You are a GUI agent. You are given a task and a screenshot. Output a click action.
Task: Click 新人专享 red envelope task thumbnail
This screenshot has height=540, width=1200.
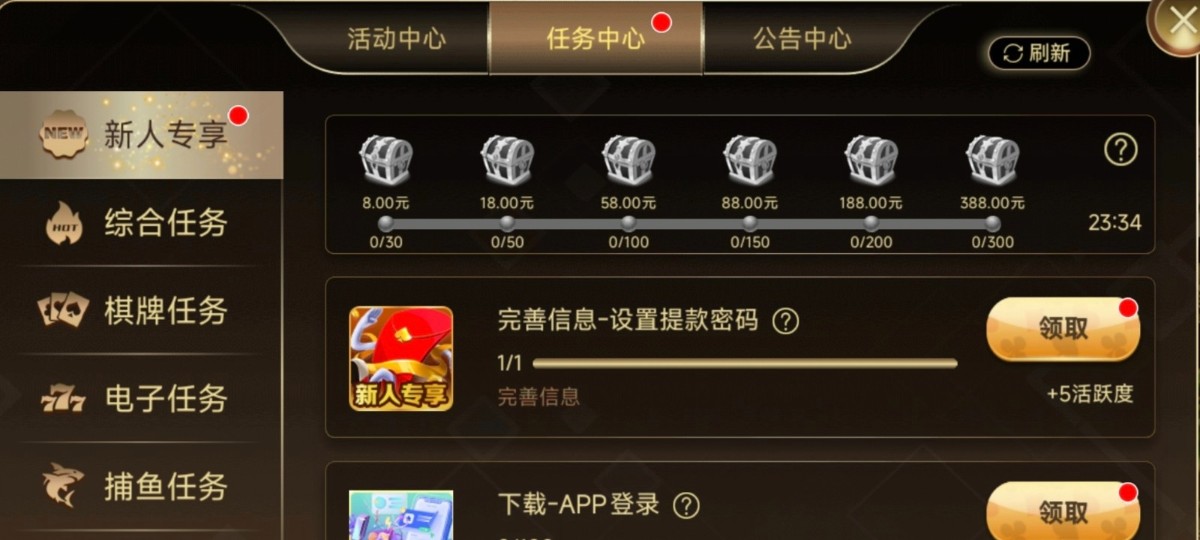(x=400, y=358)
